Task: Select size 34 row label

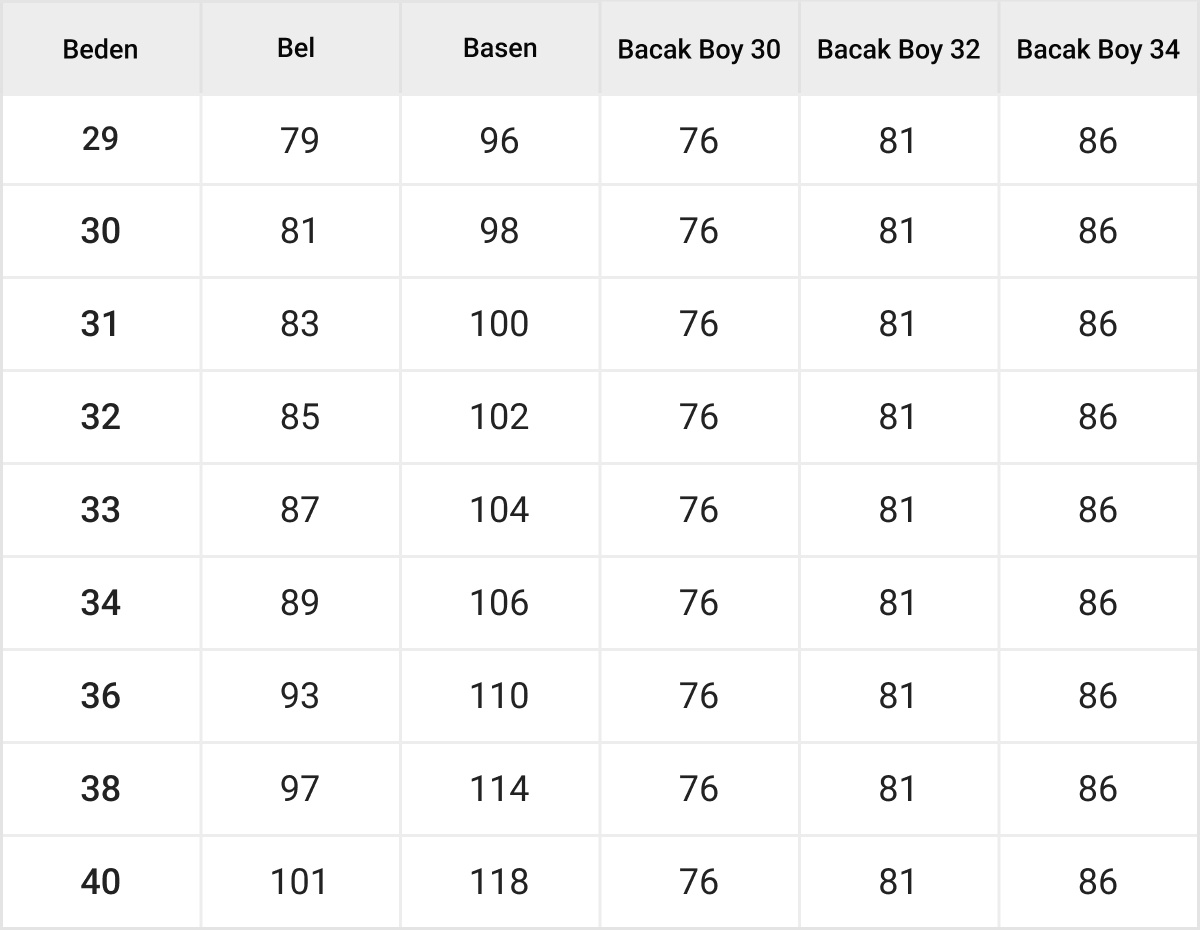Action: click(x=100, y=603)
